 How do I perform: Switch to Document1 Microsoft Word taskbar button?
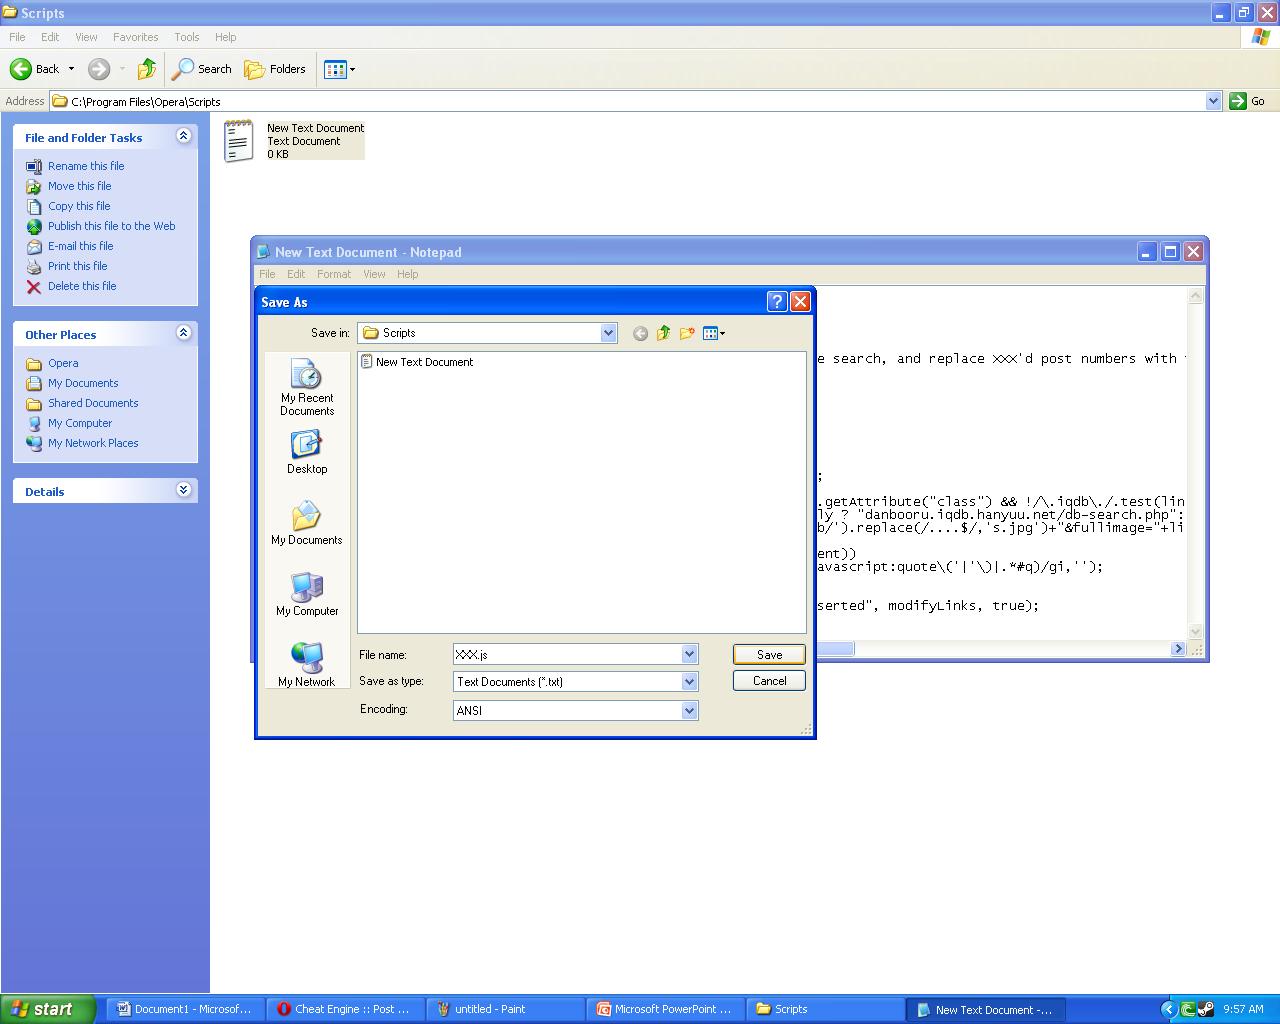coord(187,1009)
